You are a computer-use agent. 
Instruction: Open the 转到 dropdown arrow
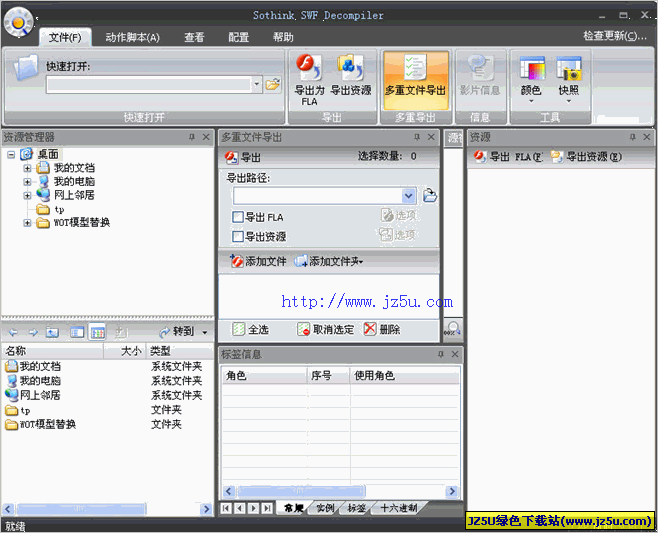click(205, 332)
